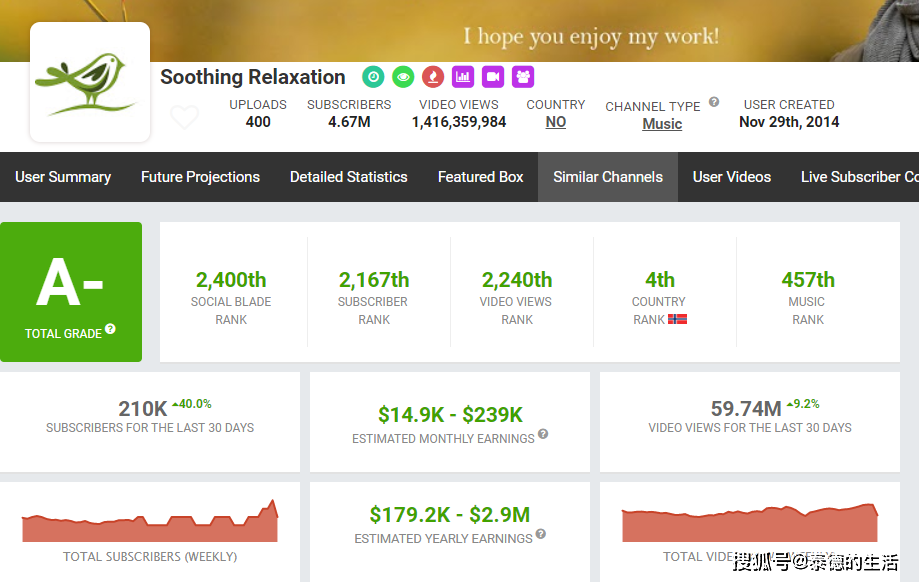Click the 1,416,359,984 video views count
Screen dimensions: 919x582
(459, 122)
